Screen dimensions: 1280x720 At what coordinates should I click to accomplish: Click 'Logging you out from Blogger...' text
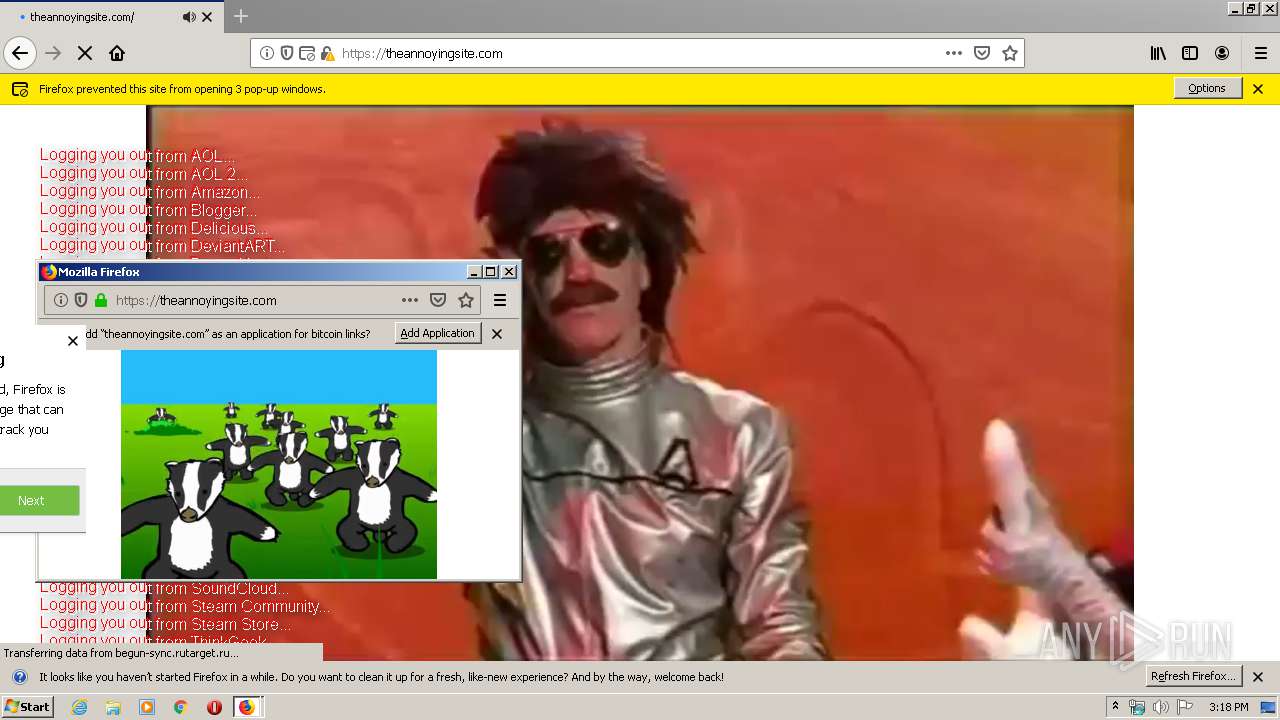click(148, 209)
